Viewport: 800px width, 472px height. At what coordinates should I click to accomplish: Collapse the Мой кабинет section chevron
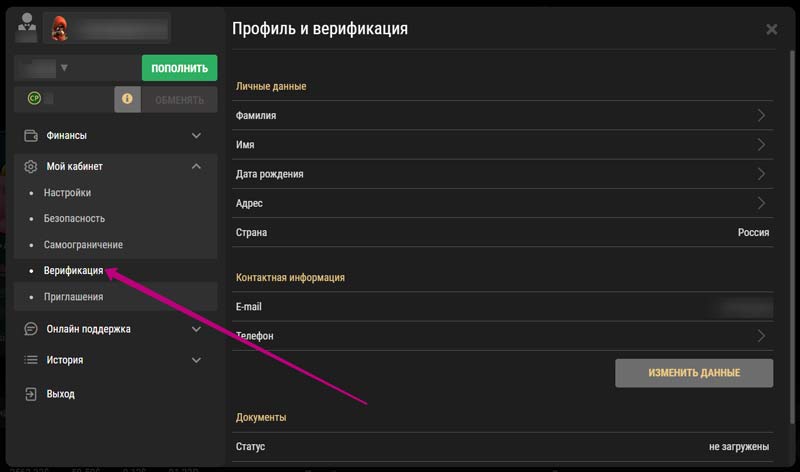(196, 166)
